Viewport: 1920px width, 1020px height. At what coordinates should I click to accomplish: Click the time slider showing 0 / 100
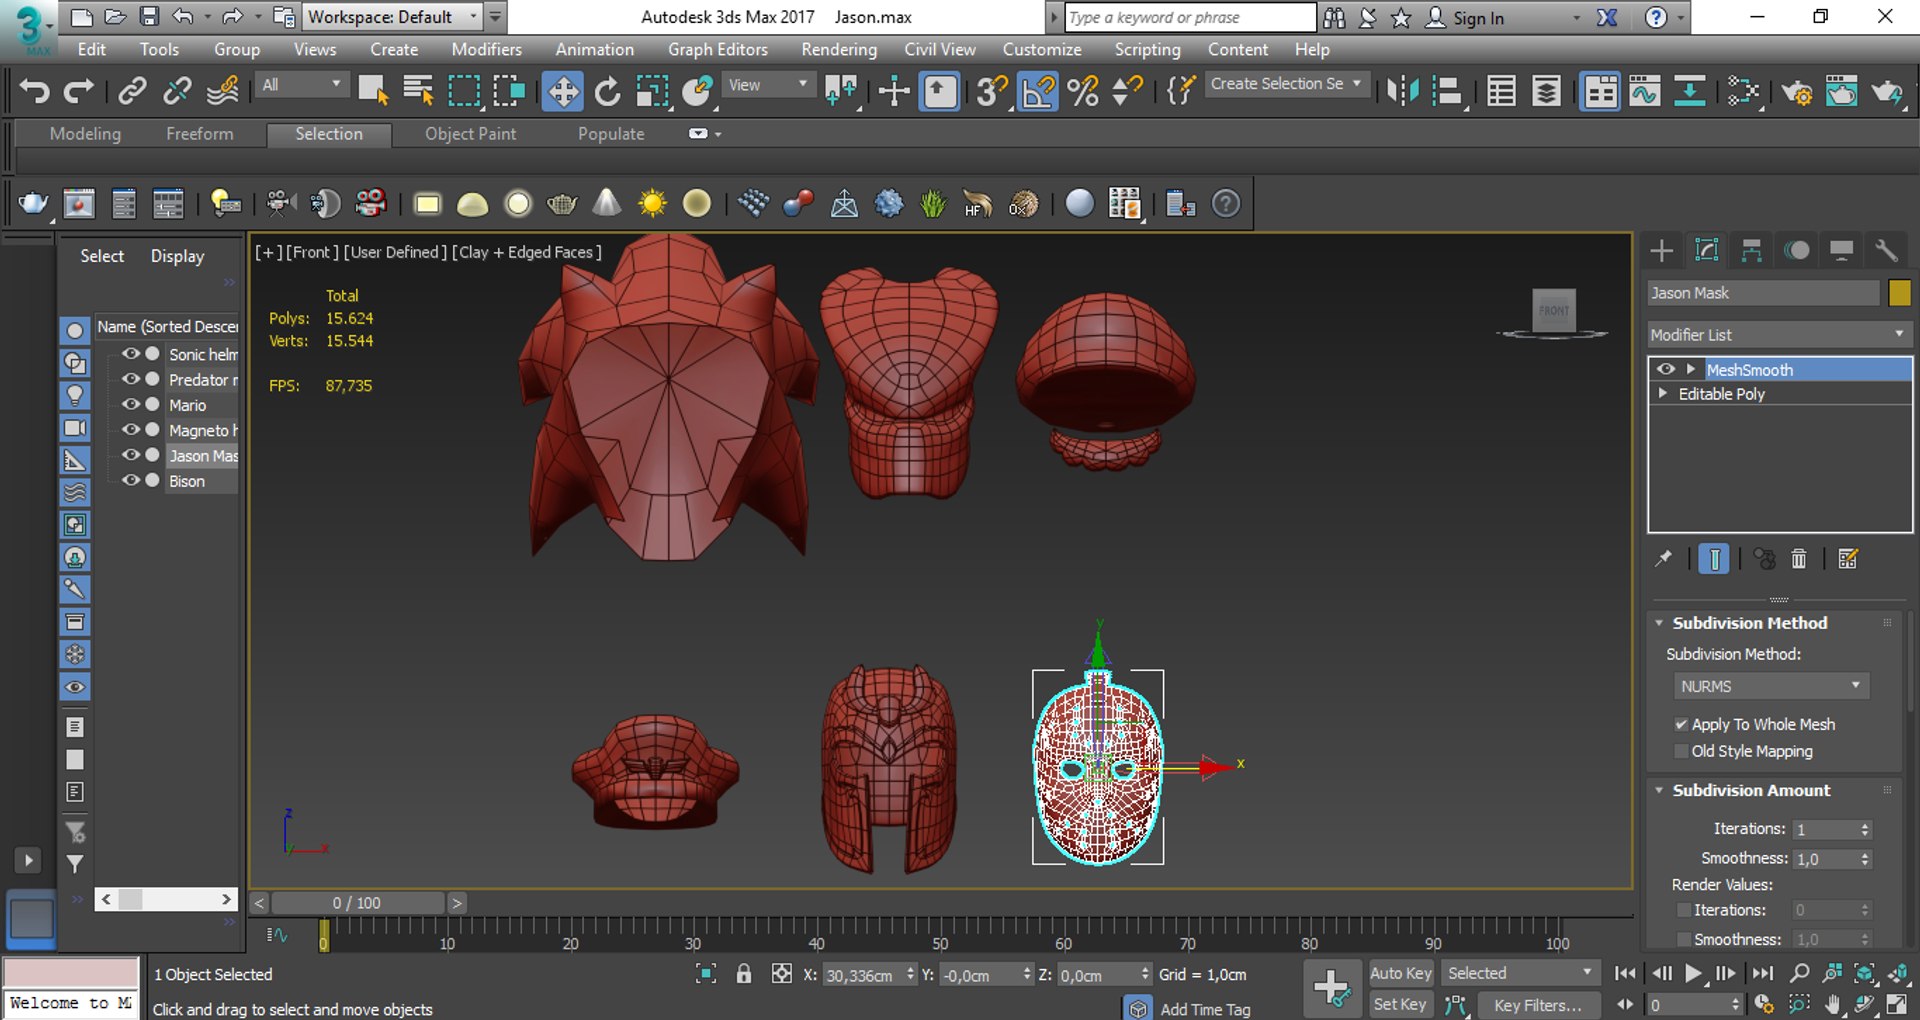pyautogui.click(x=357, y=903)
